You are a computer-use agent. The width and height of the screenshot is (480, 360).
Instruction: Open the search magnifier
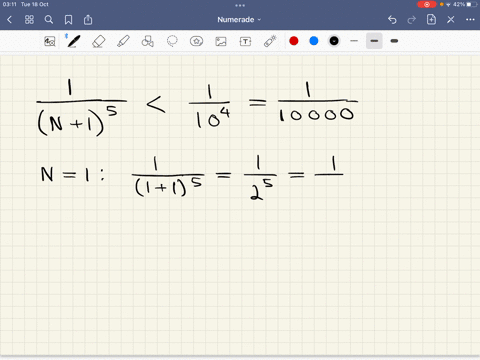point(49,20)
